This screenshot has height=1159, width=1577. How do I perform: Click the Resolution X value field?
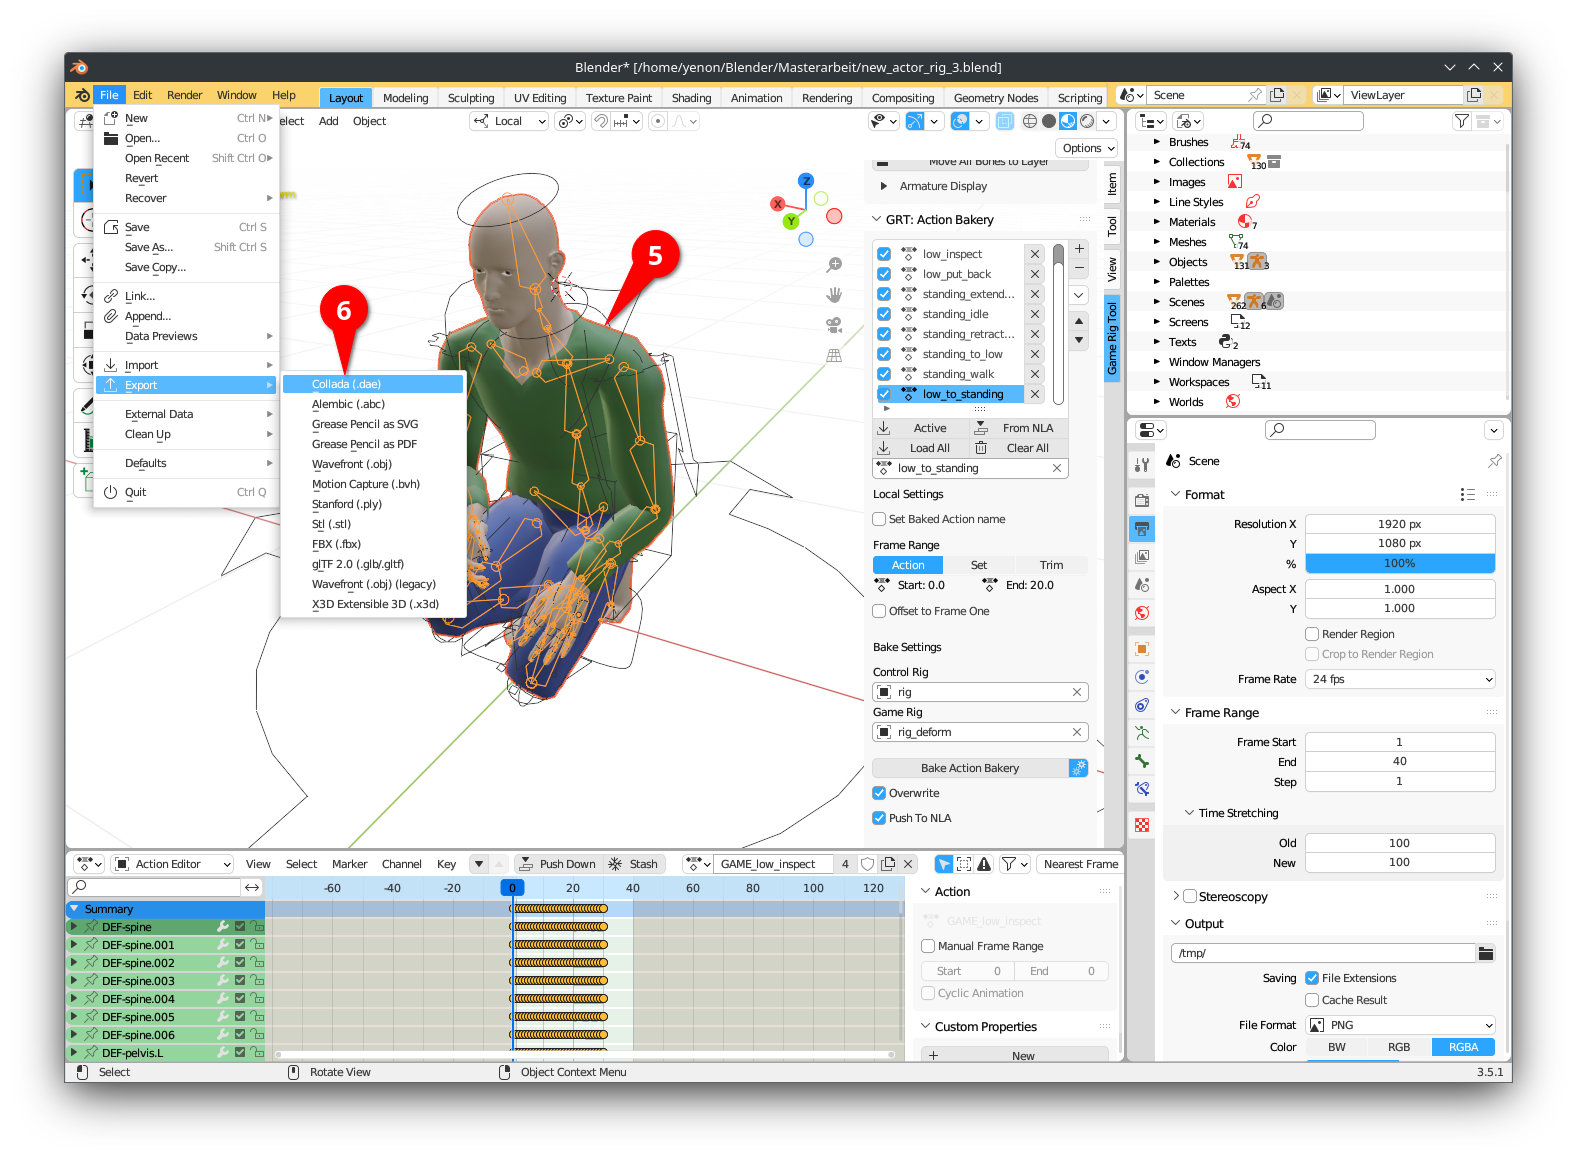pos(1399,524)
